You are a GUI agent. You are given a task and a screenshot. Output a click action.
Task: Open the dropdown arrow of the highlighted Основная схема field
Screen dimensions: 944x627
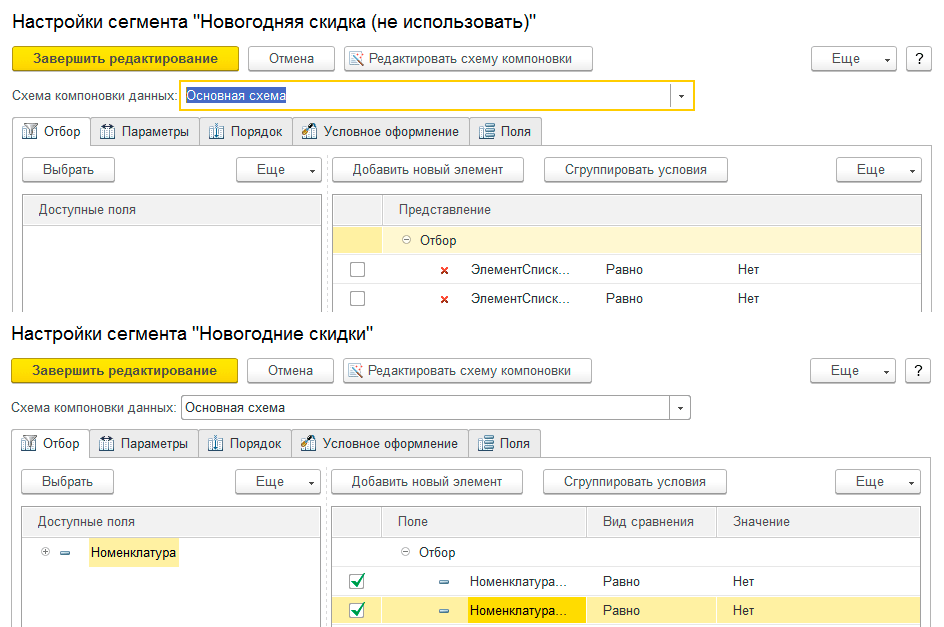pos(681,96)
